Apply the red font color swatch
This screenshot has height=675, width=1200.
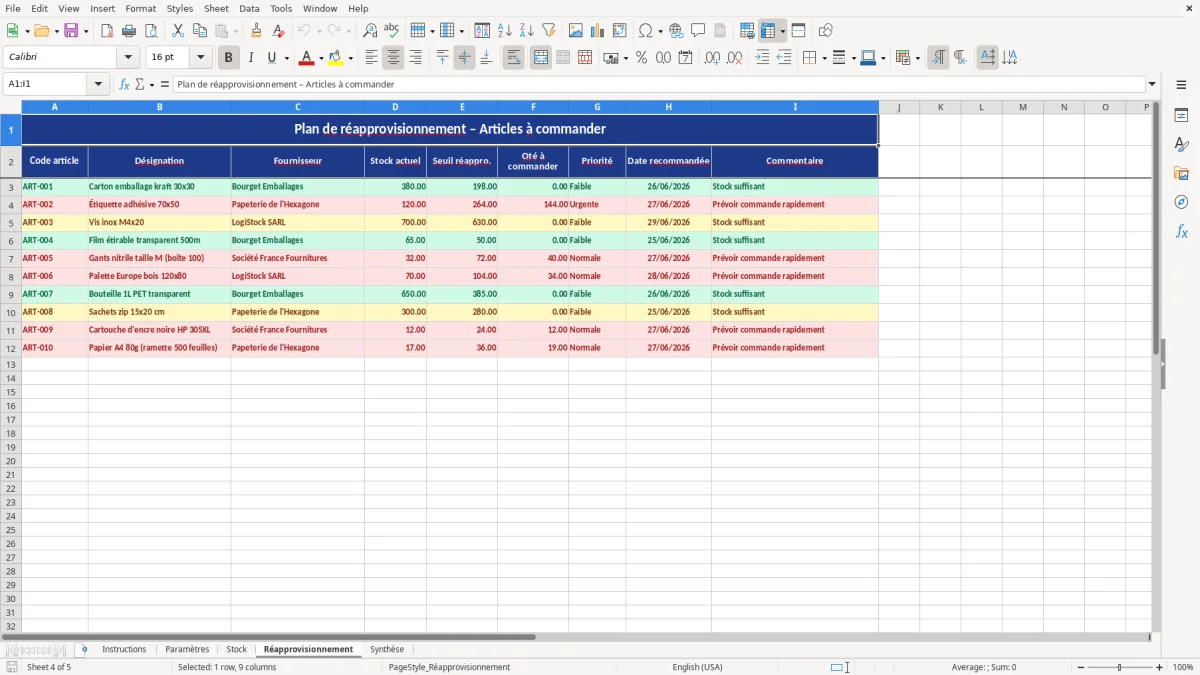307,58
